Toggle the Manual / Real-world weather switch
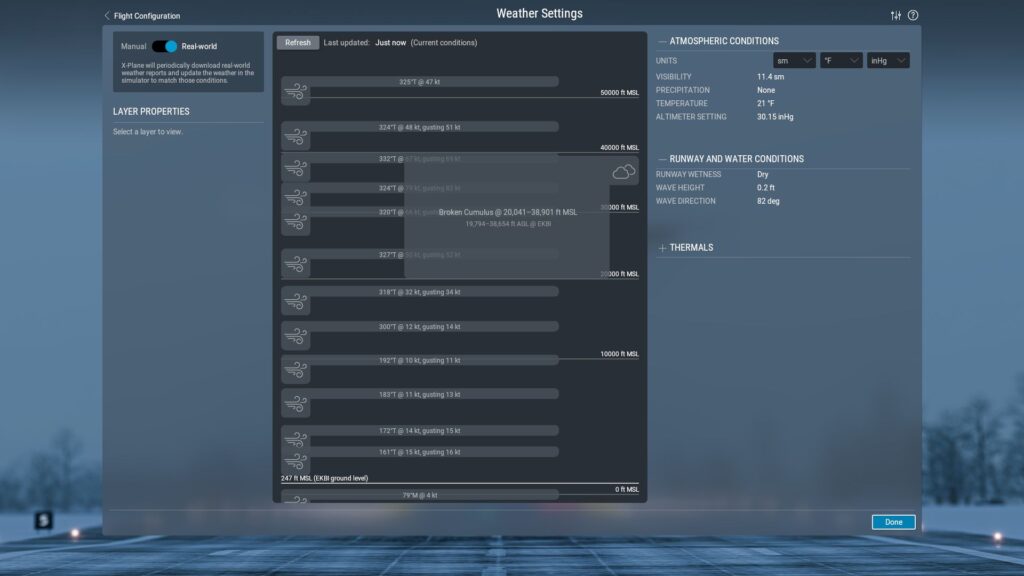1024x576 pixels. point(165,46)
